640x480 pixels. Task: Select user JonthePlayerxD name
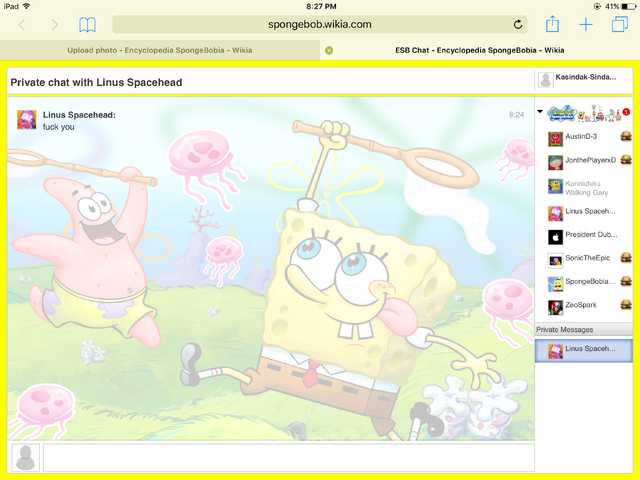click(590, 160)
